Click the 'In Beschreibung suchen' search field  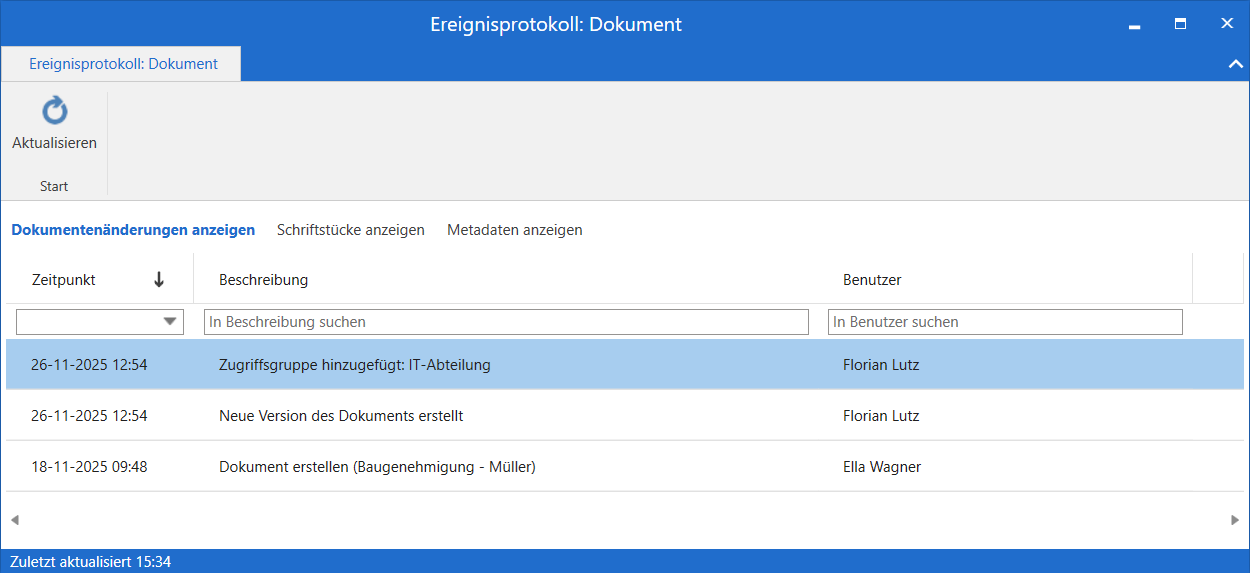click(506, 322)
